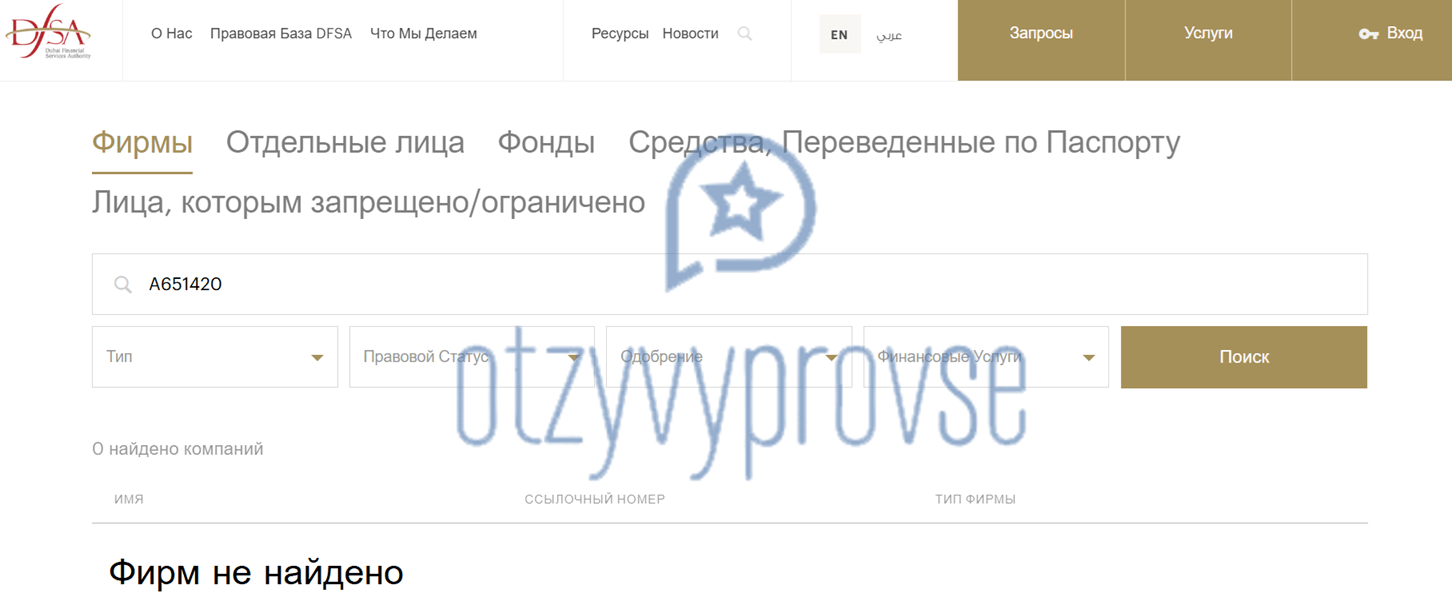Expand the Правовой Статус dropdown
Screen dimensions: 1452x605
(472, 357)
